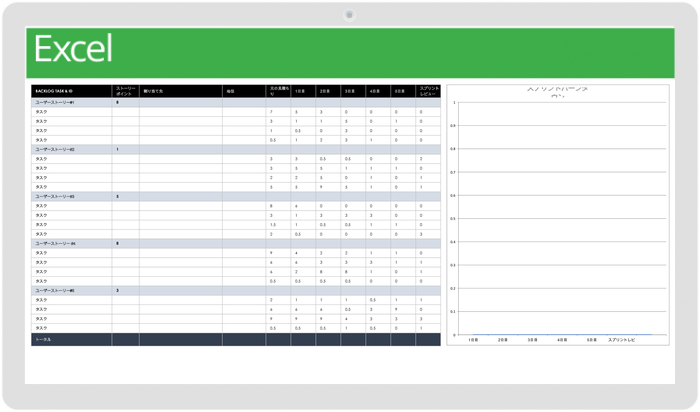Click the 元の見積もり column header
700x412 pixels.
click(x=278, y=91)
